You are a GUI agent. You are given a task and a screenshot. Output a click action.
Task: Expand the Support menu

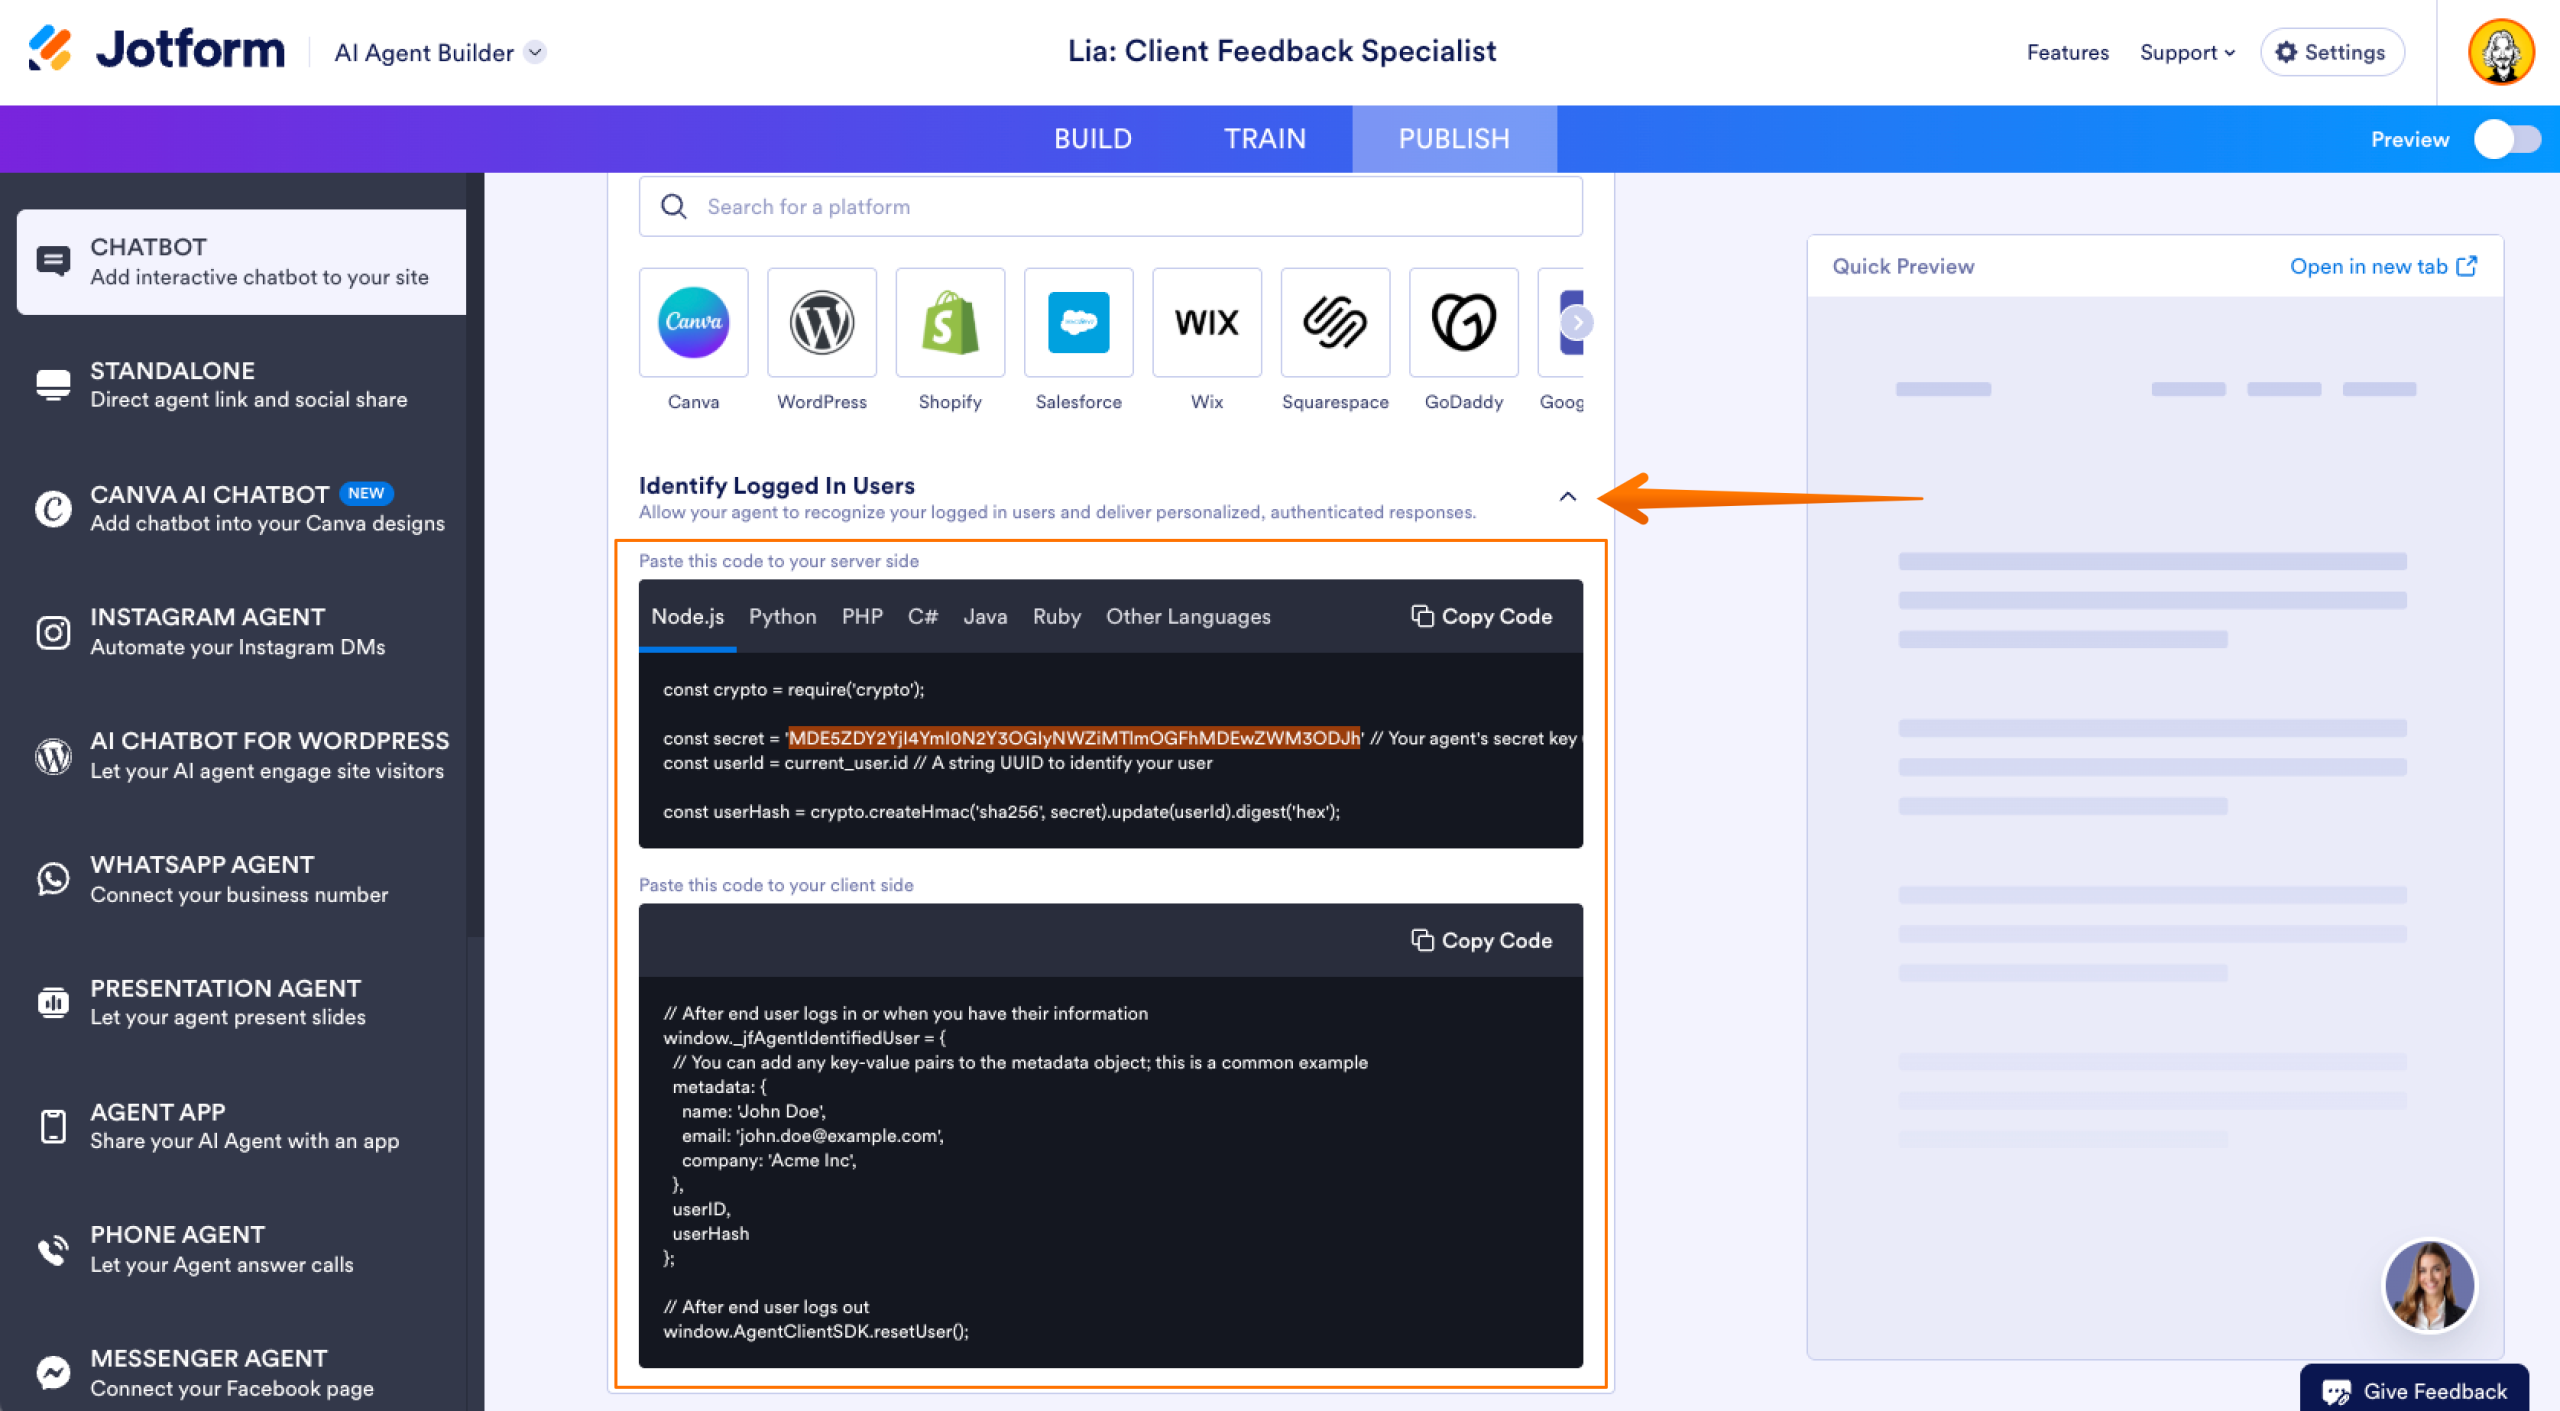point(2187,52)
